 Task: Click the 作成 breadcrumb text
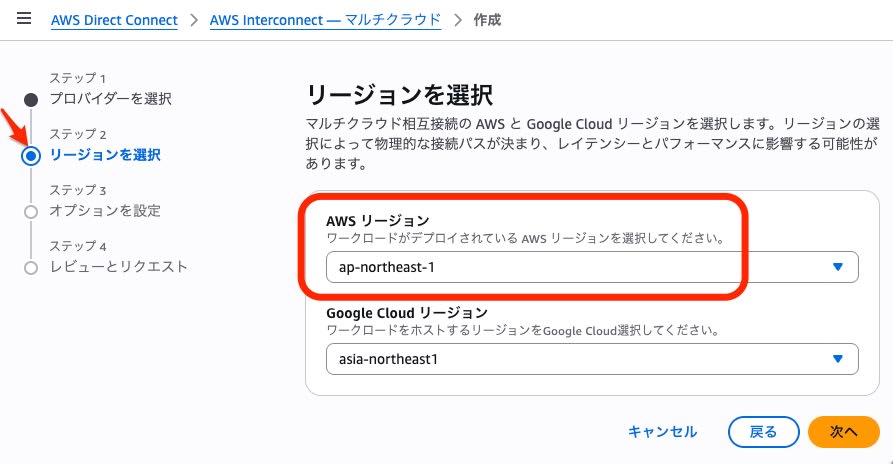(487, 20)
